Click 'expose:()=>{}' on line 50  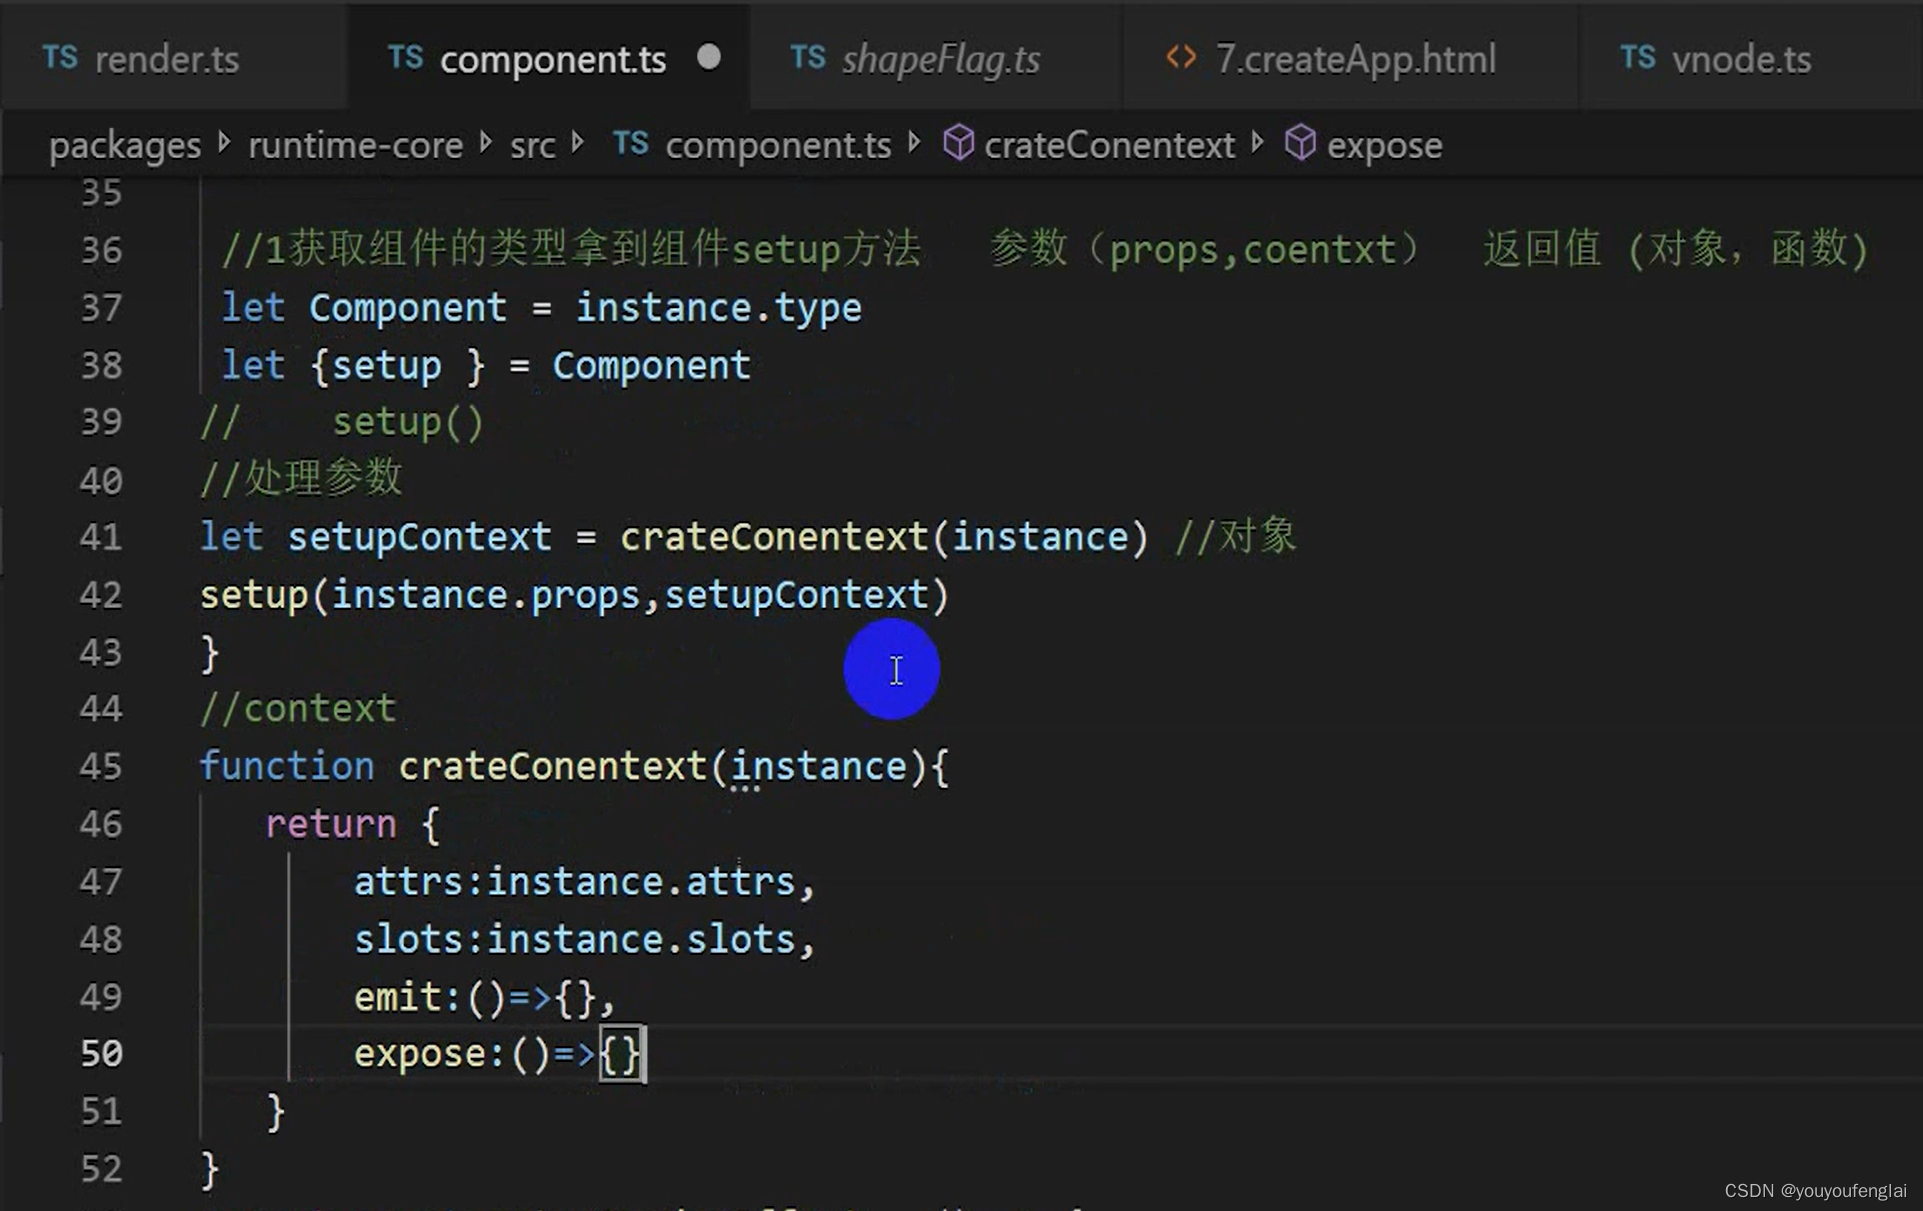pyautogui.click(x=497, y=1054)
